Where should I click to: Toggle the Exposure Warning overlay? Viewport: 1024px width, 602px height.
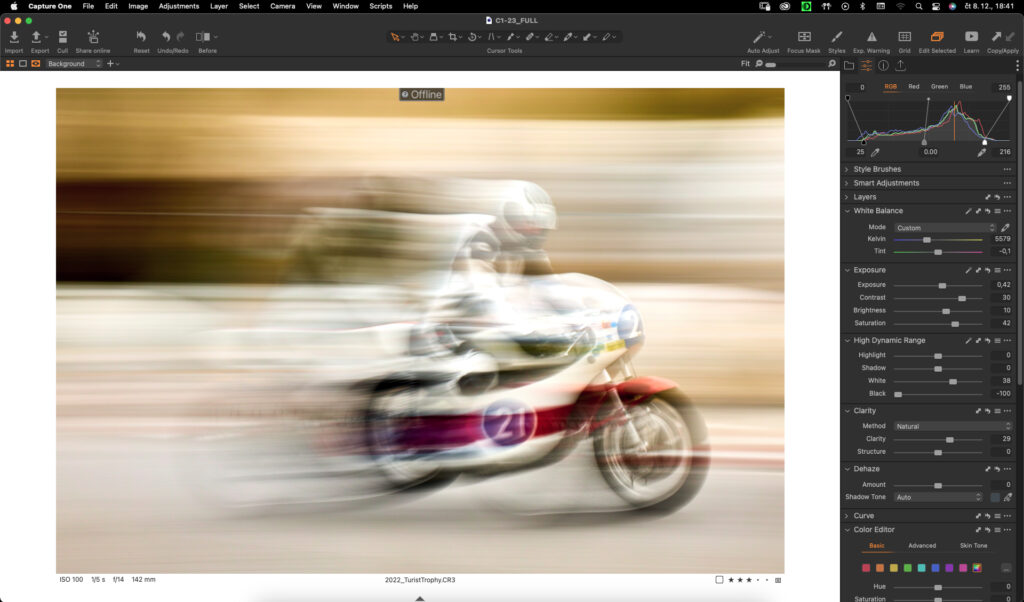871,37
